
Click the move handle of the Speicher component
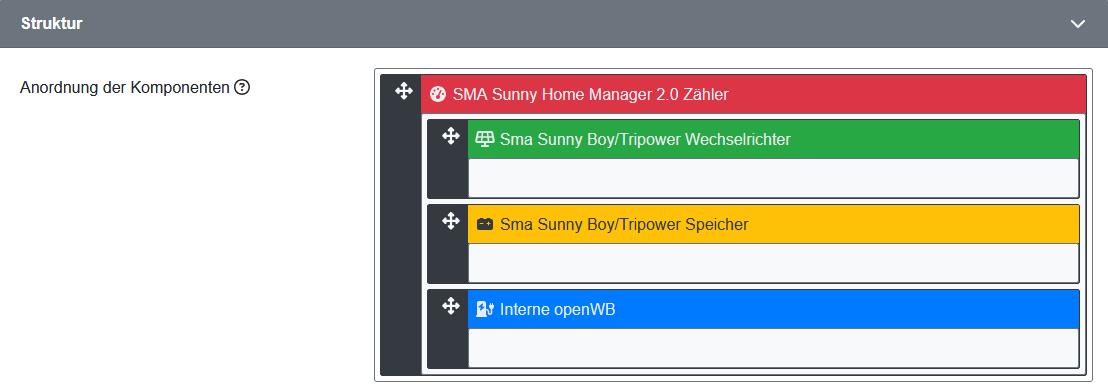(x=451, y=221)
